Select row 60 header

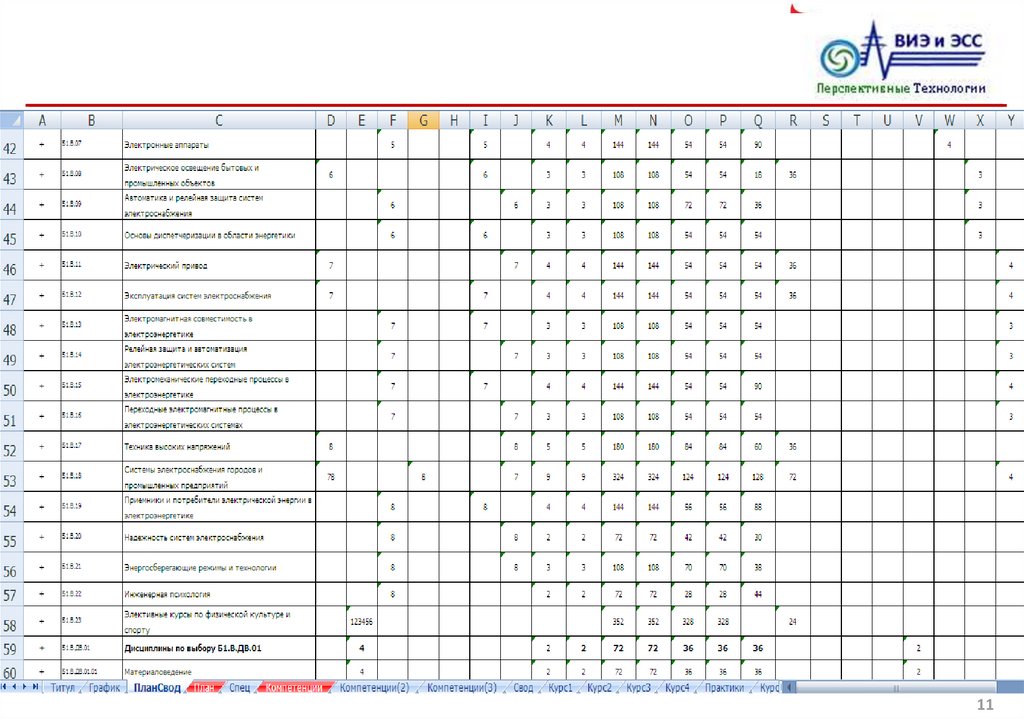(x=11, y=671)
